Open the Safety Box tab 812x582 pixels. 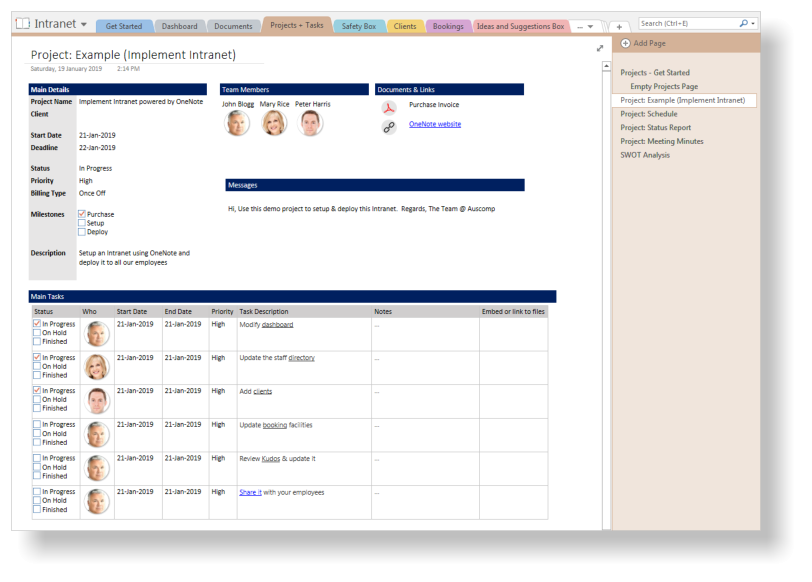[x=358, y=26]
